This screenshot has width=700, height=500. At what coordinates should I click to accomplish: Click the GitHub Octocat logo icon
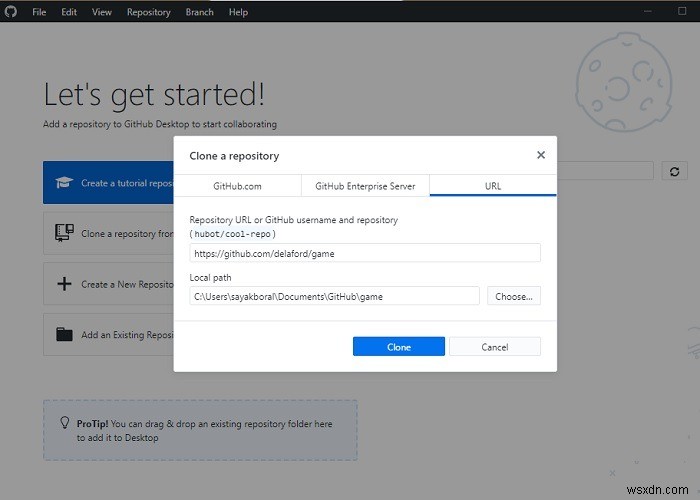click(x=11, y=11)
